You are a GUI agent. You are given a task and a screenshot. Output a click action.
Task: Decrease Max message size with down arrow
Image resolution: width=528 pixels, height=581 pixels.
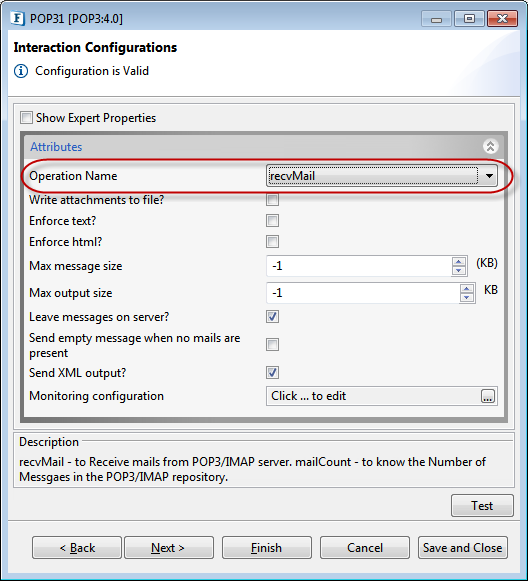(x=459, y=270)
